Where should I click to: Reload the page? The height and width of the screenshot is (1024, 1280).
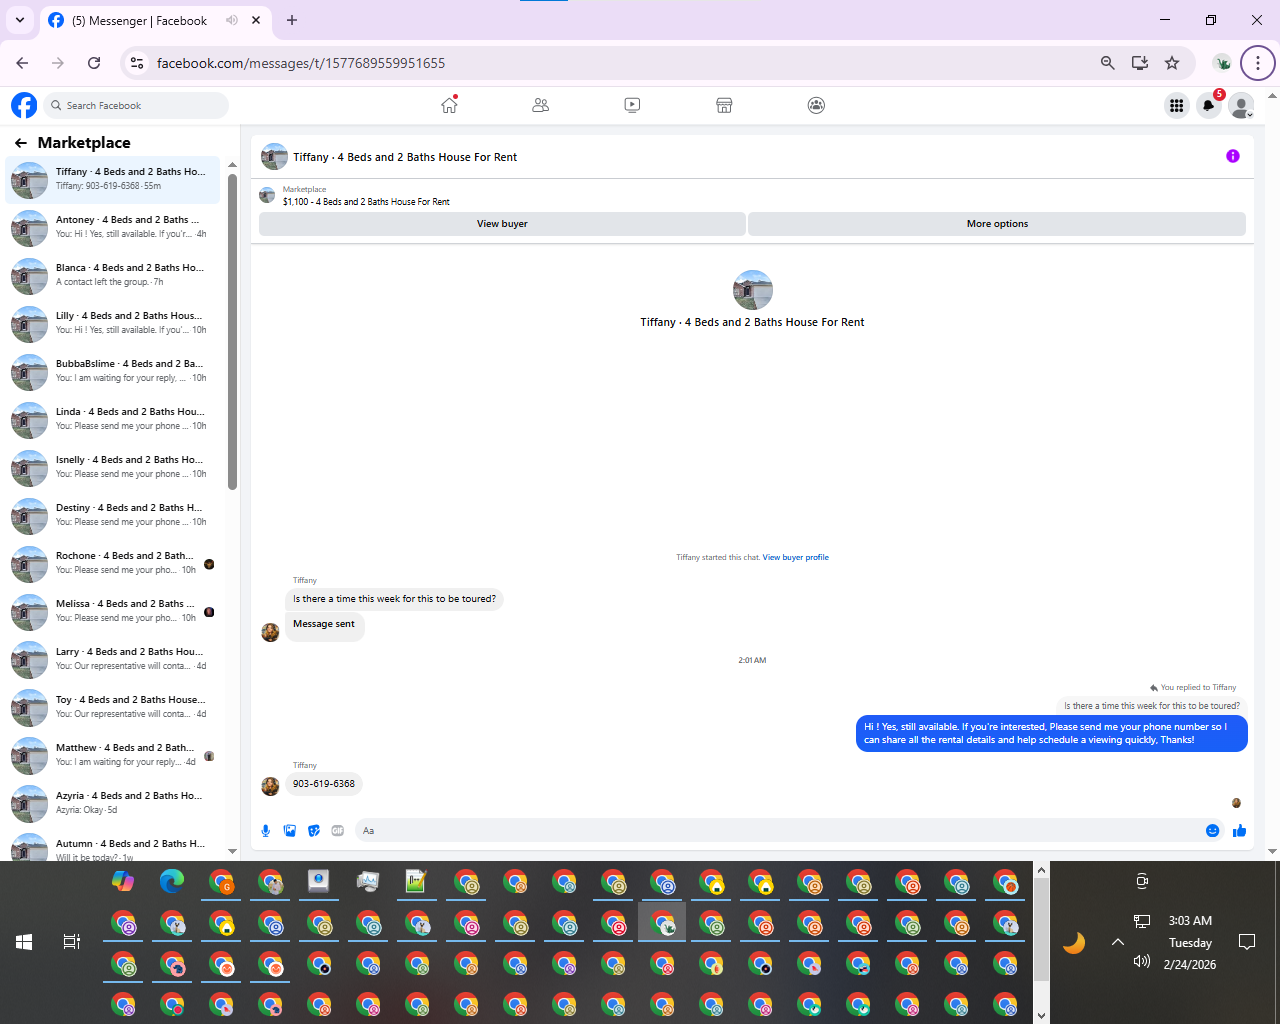pyautogui.click(x=94, y=63)
